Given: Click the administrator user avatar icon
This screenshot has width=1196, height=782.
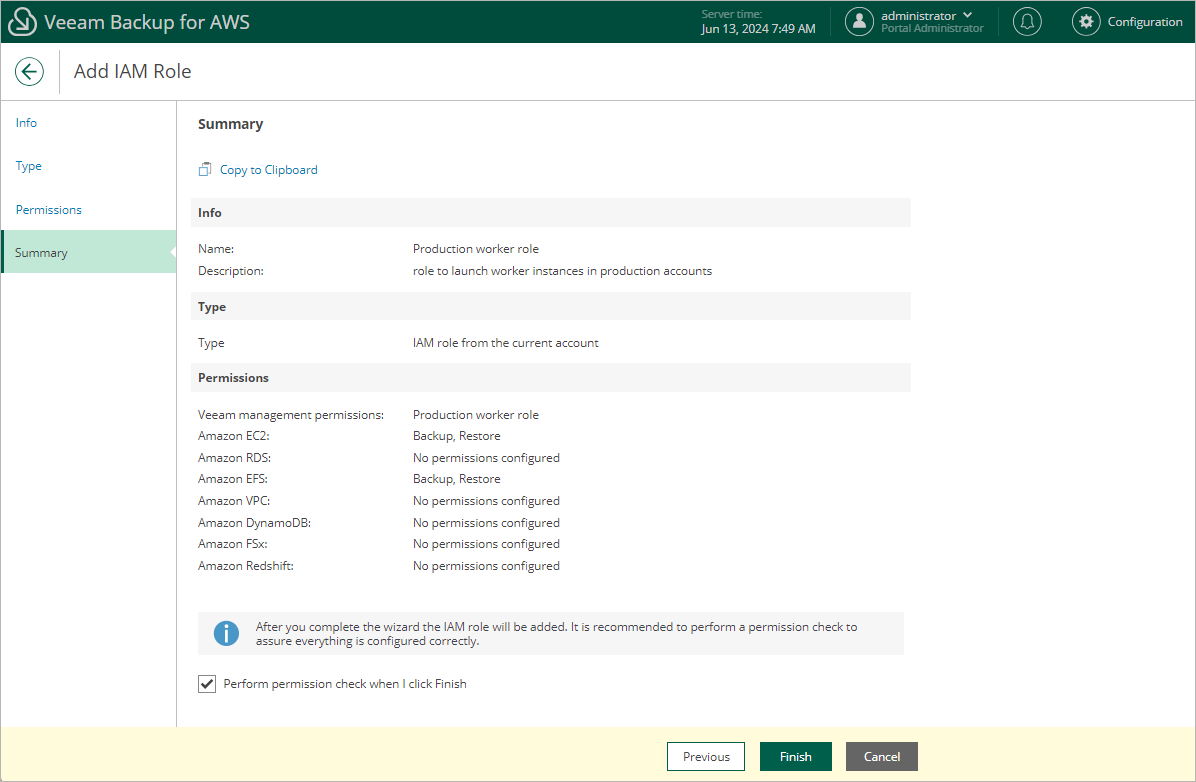Looking at the screenshot, I should pyautogui.click(x=859, y=21).
